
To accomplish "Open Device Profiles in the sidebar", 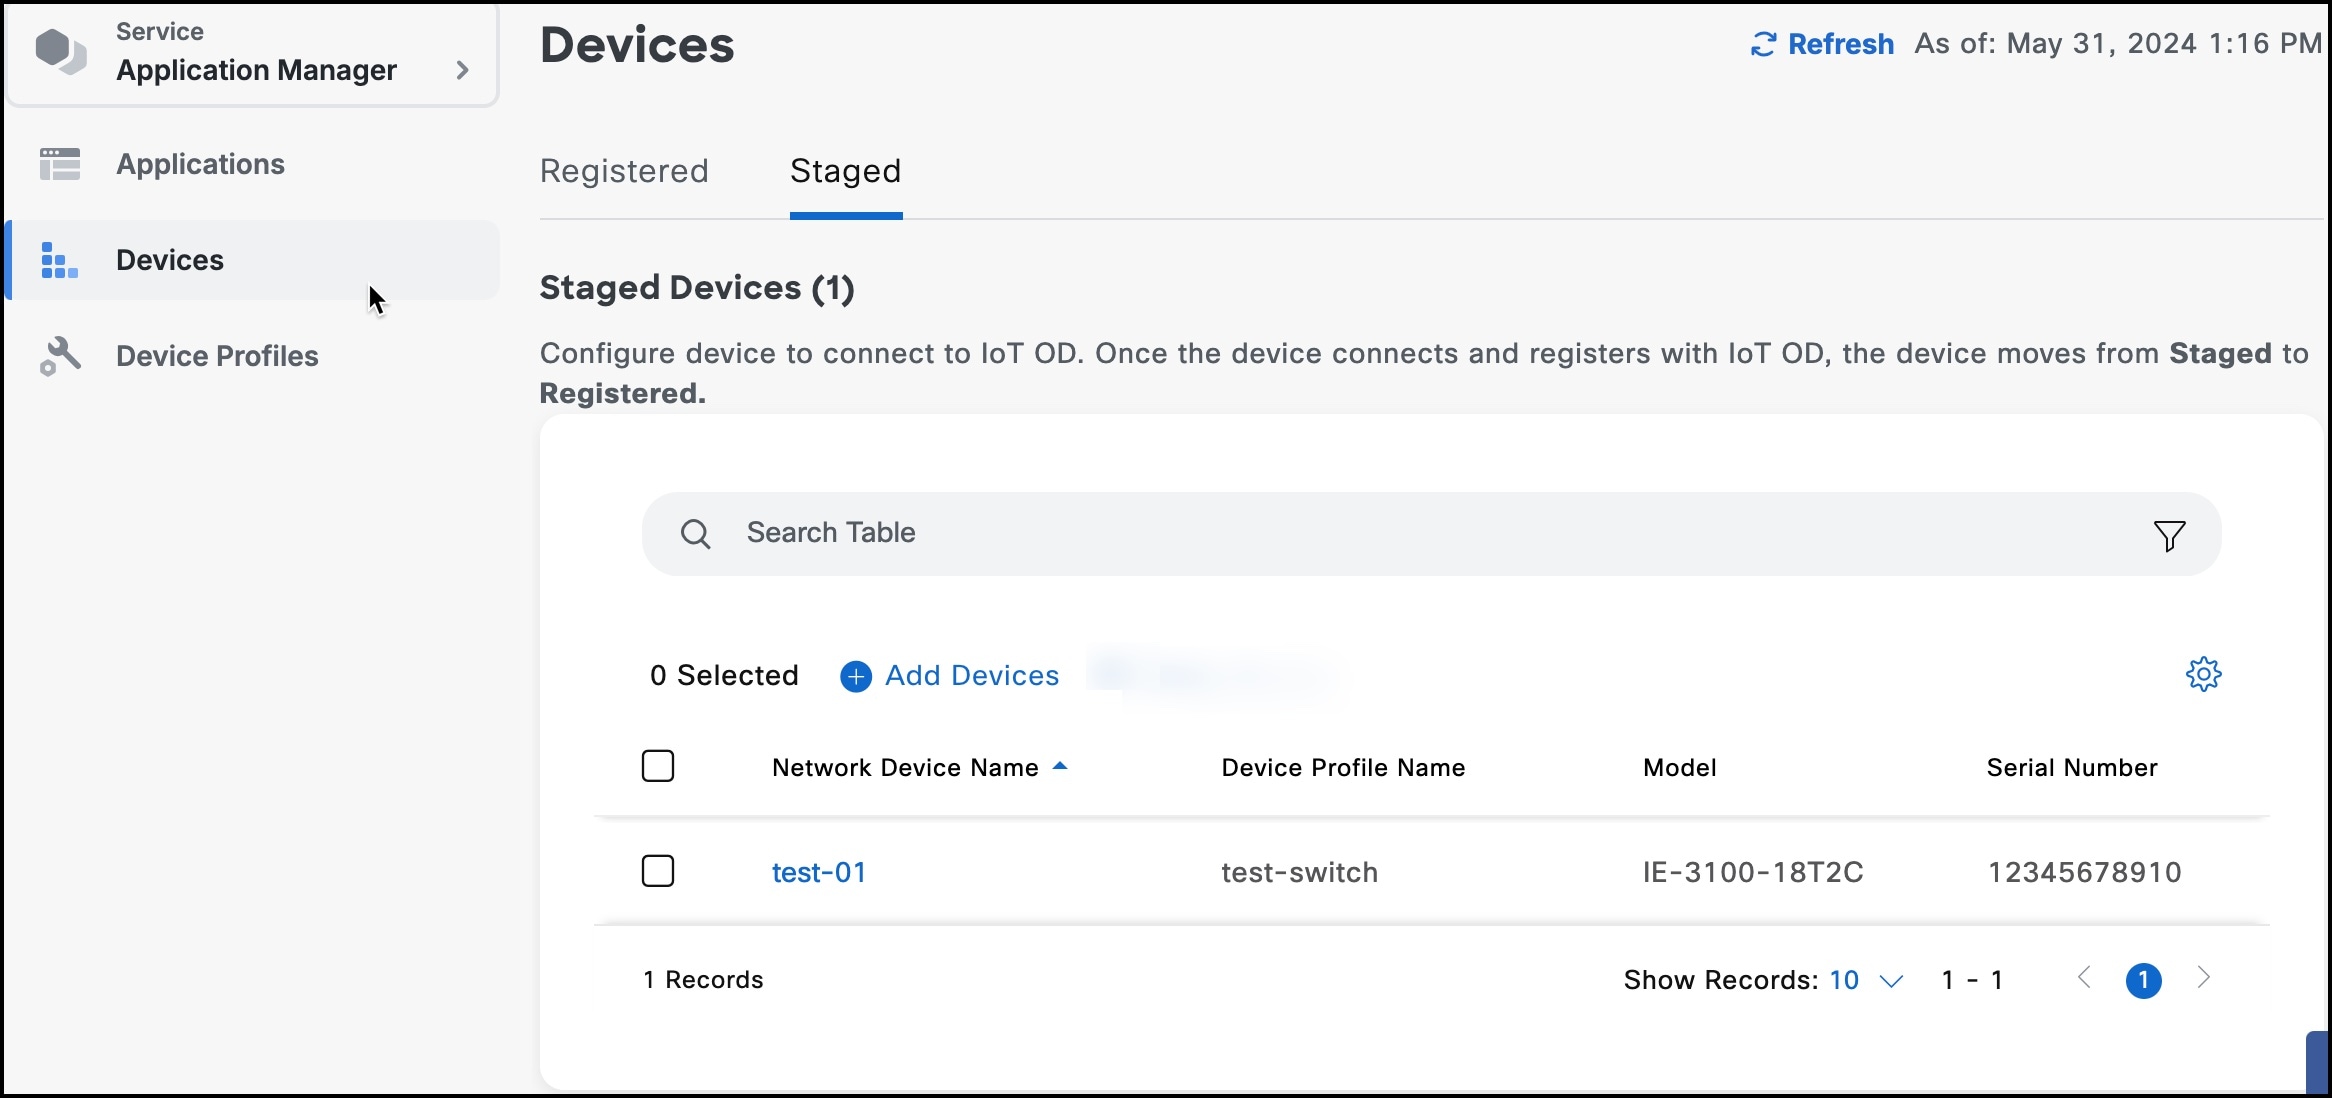I will click(217, 356).
